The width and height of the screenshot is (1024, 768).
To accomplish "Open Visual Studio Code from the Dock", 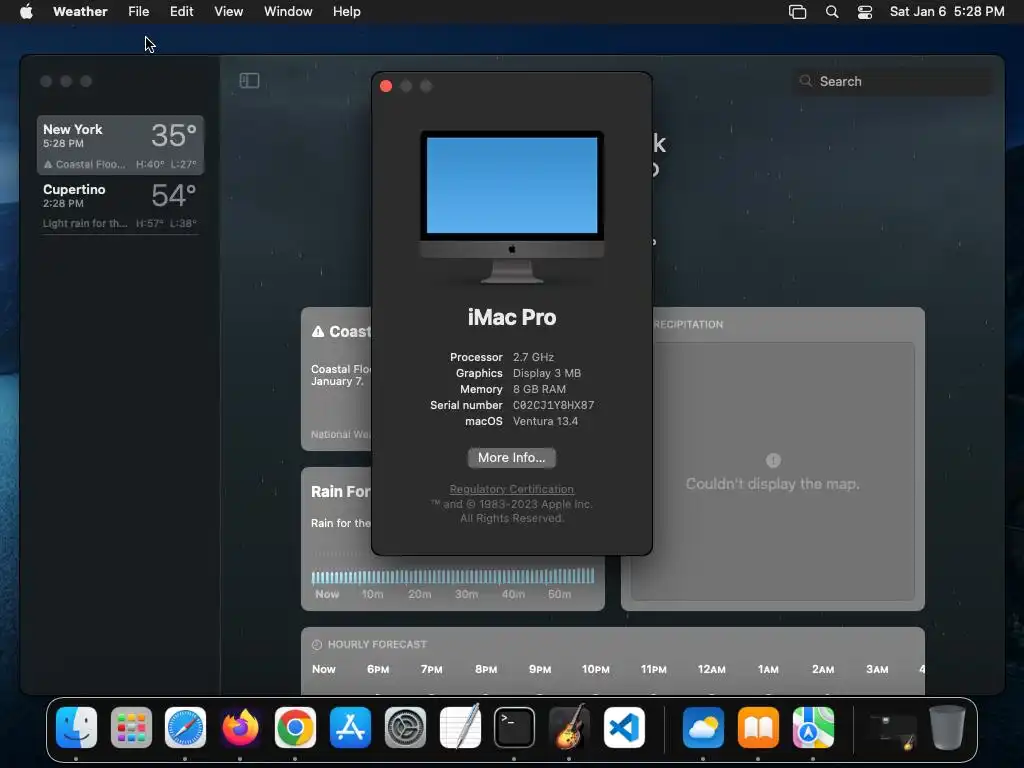I will pos(624,728).
